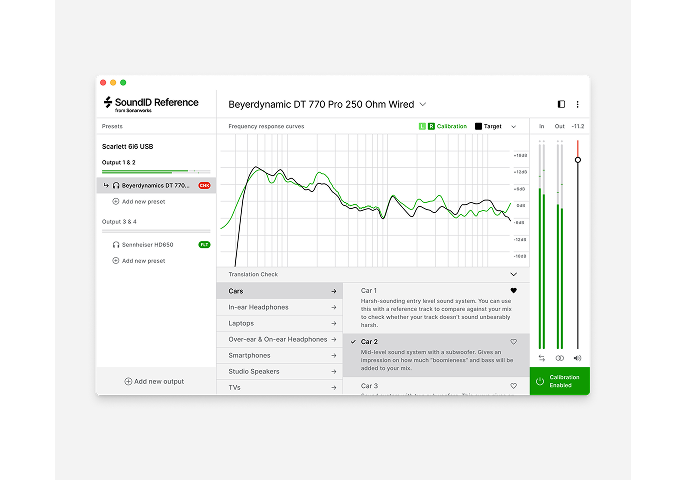Viewport: 686px width, 480px height.
Task: Open the Studio Speakers category arrow
Action: click(x=334, y=371)
